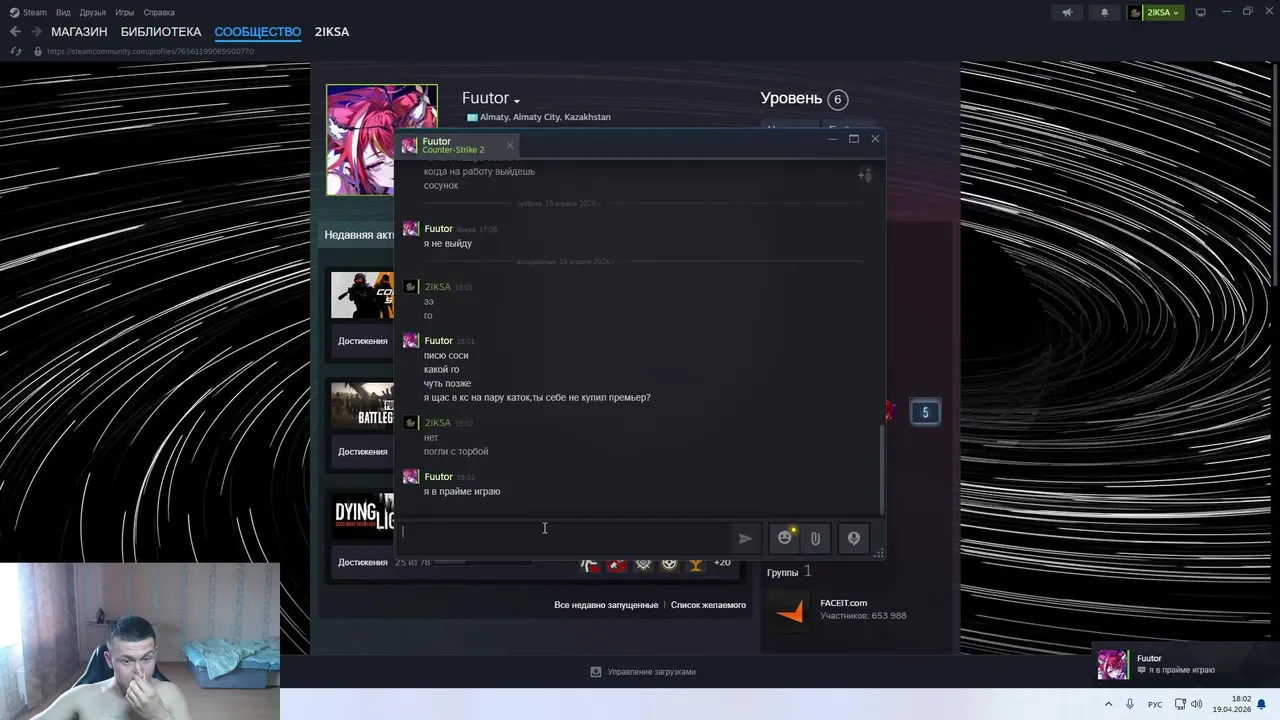Click the Steam community URL bar
The height and width of the screenshot is (720, 1280).
click(150, 51)
